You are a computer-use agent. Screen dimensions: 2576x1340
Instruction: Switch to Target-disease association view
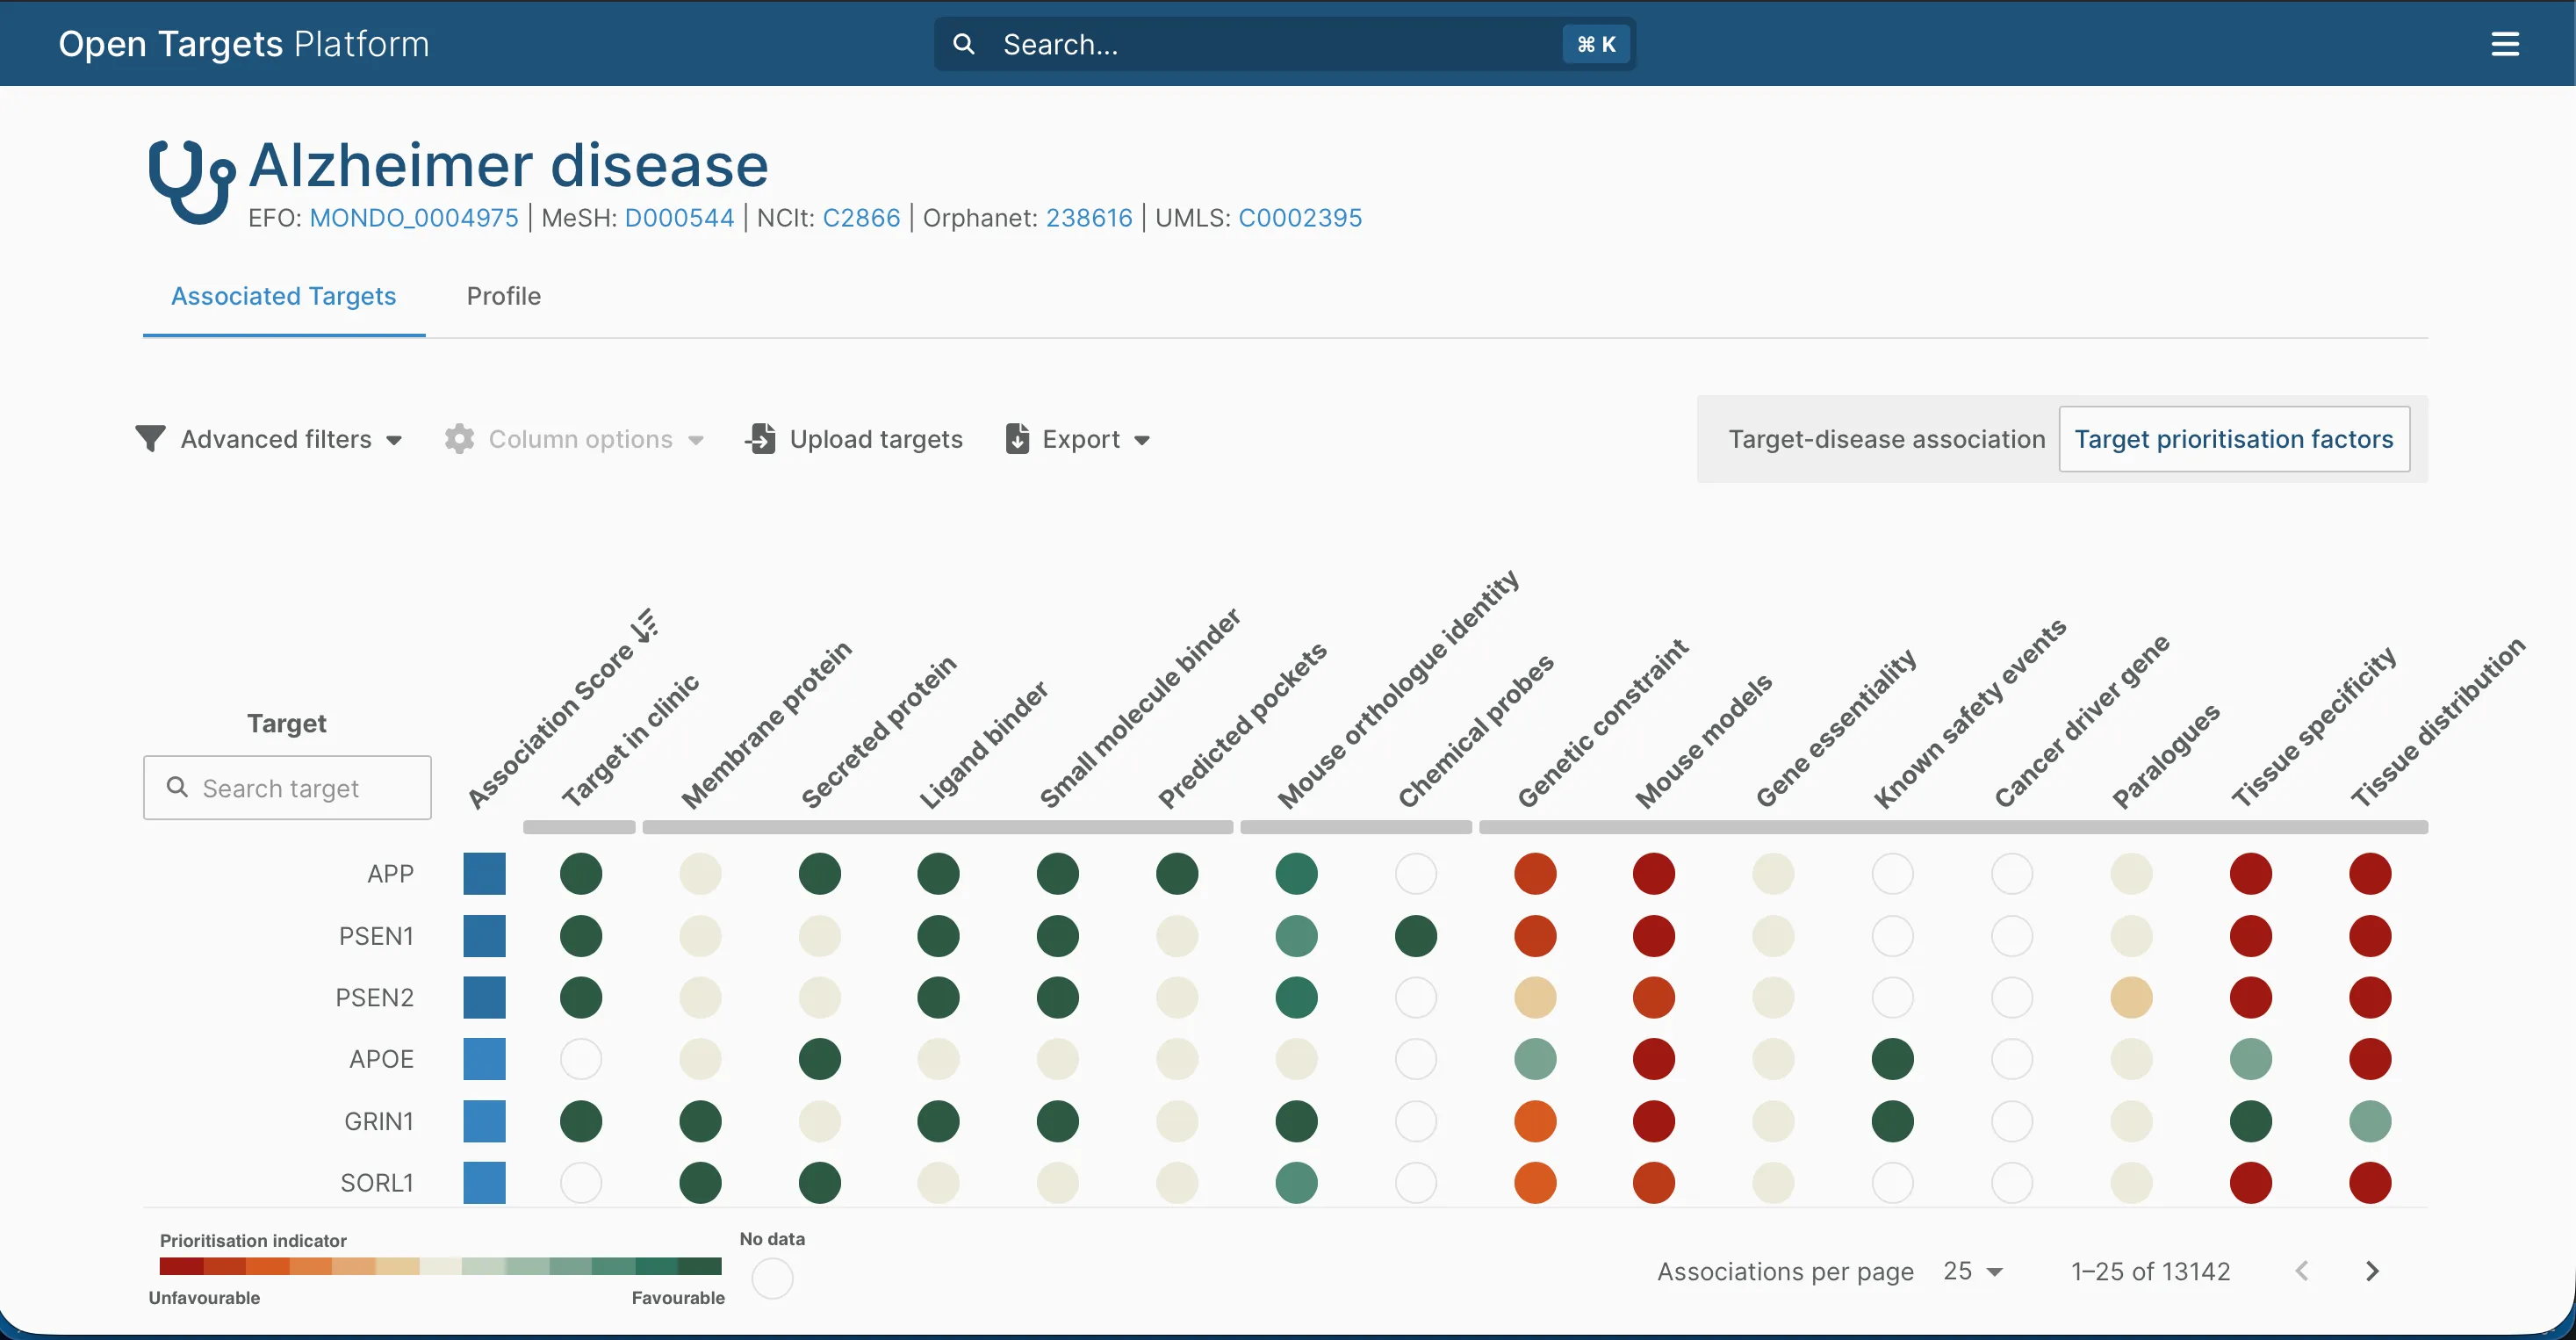1886,439
